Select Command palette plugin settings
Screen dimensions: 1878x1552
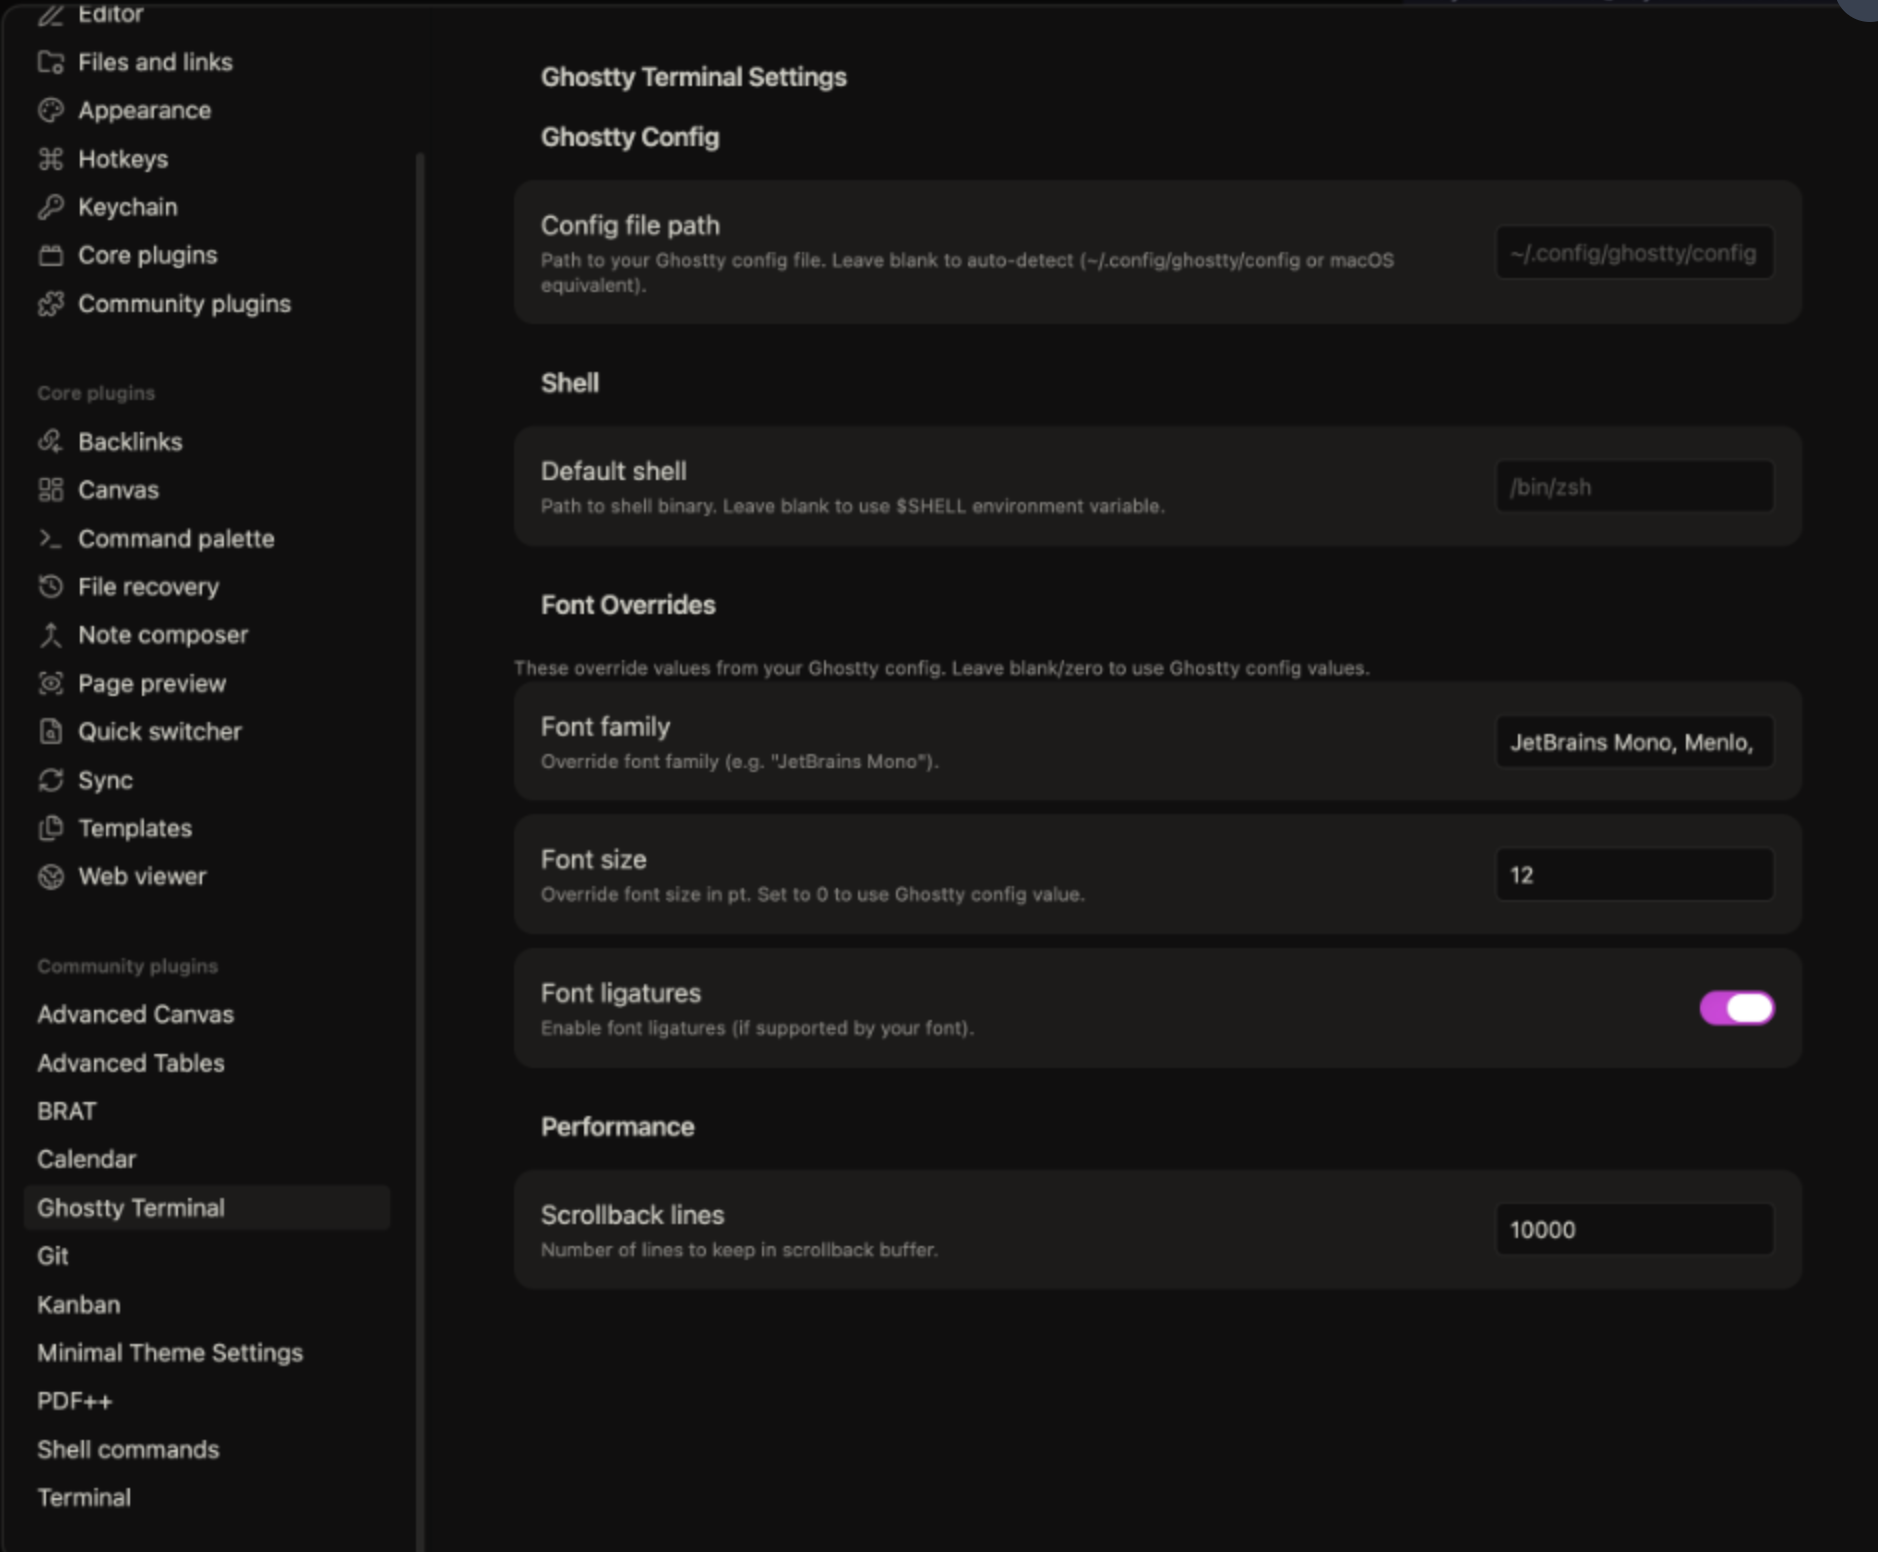pyautogui.click(x=207, y=539)
